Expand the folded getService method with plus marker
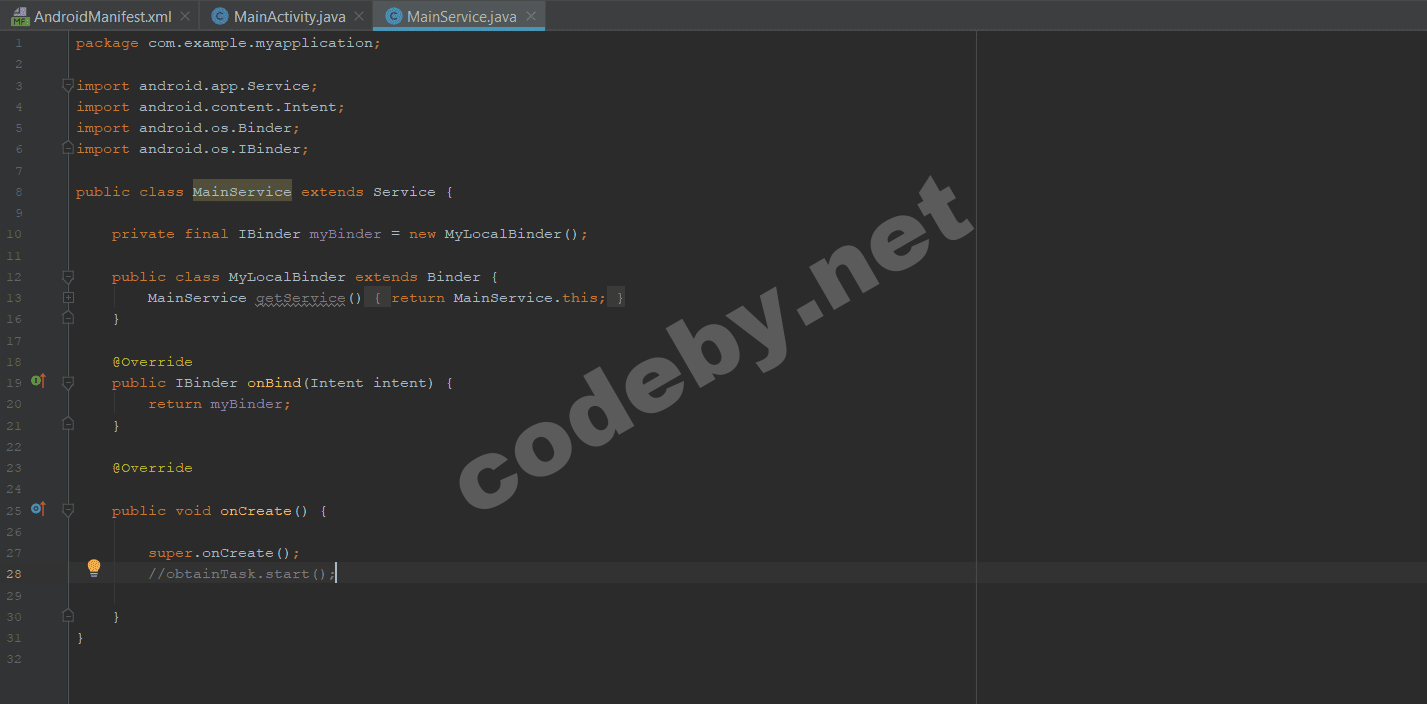 tap(68, 297)
